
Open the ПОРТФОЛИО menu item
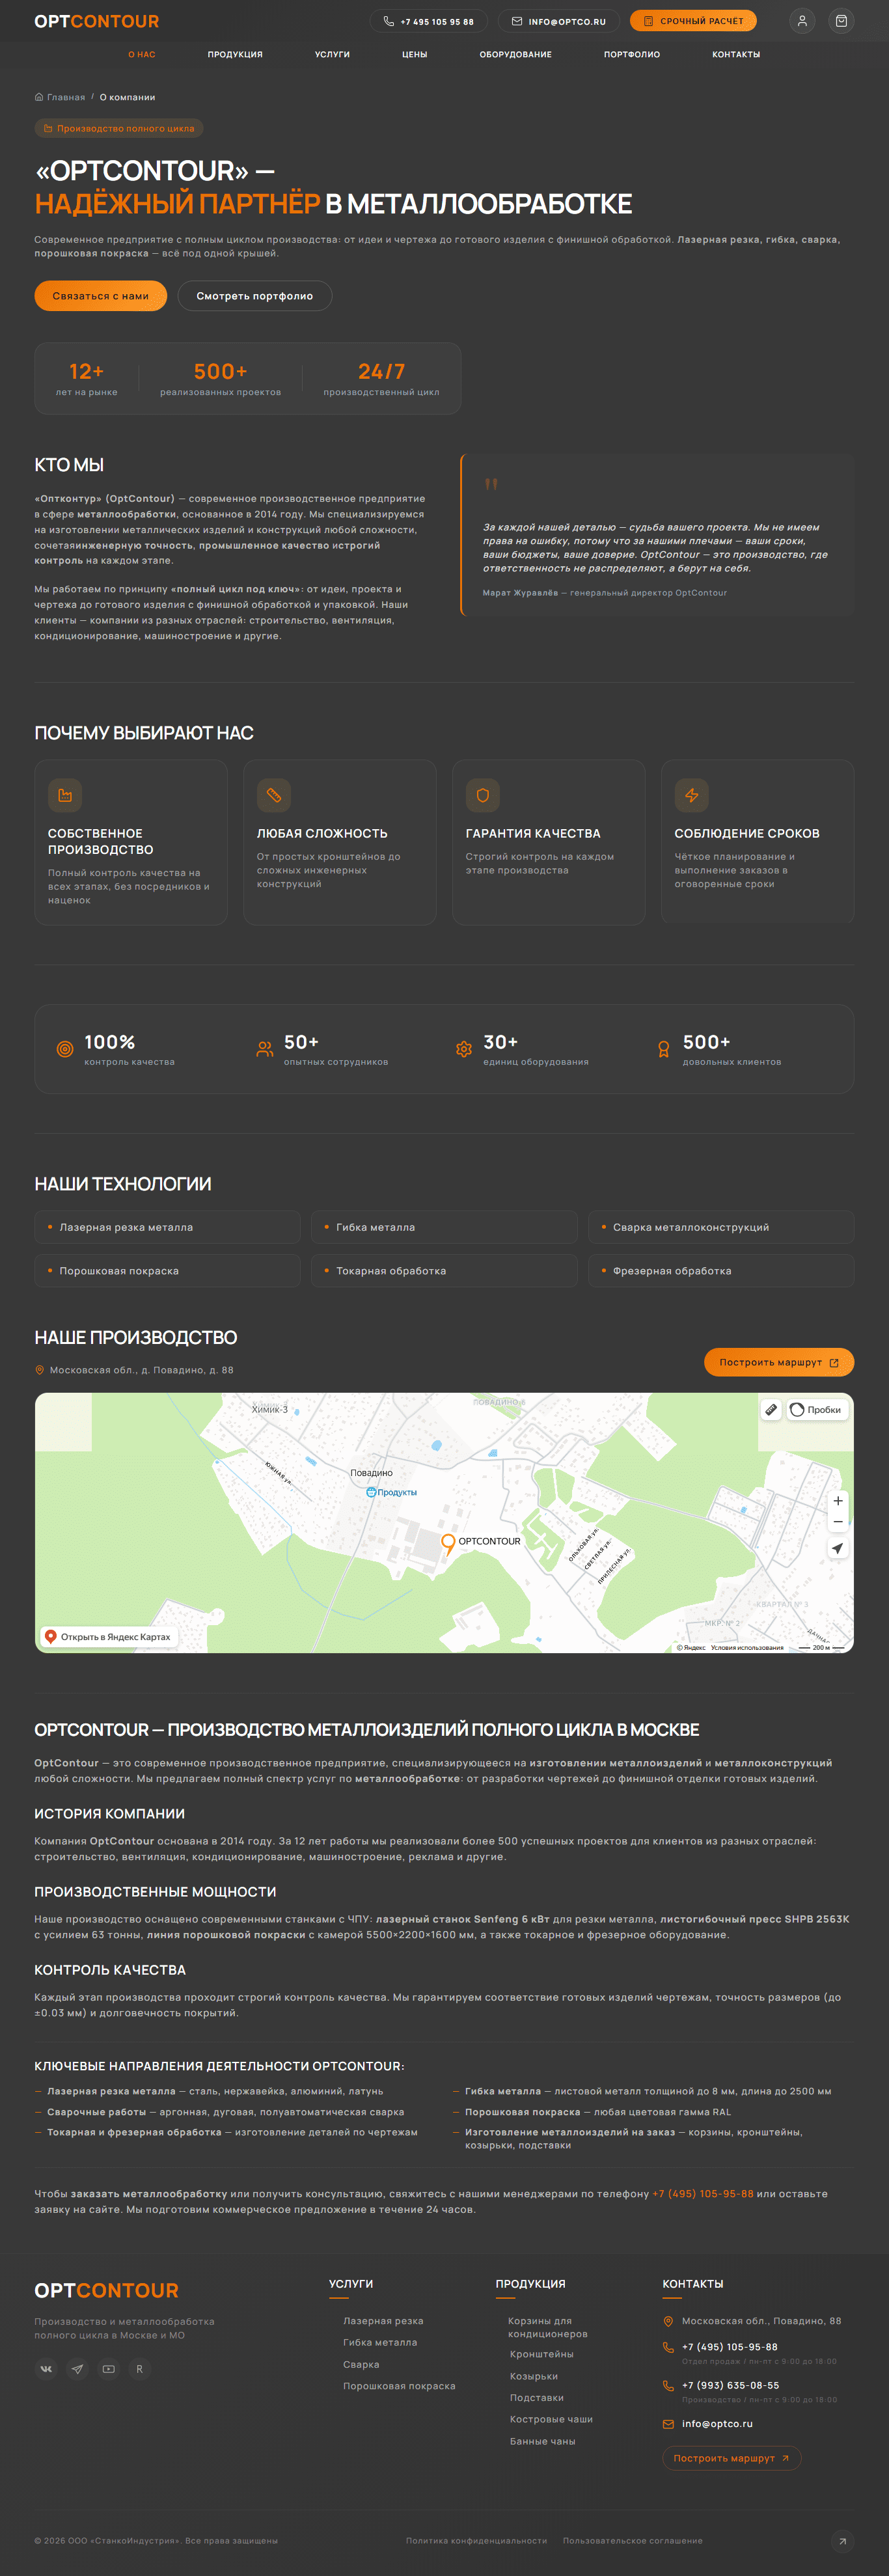(632, 55)
